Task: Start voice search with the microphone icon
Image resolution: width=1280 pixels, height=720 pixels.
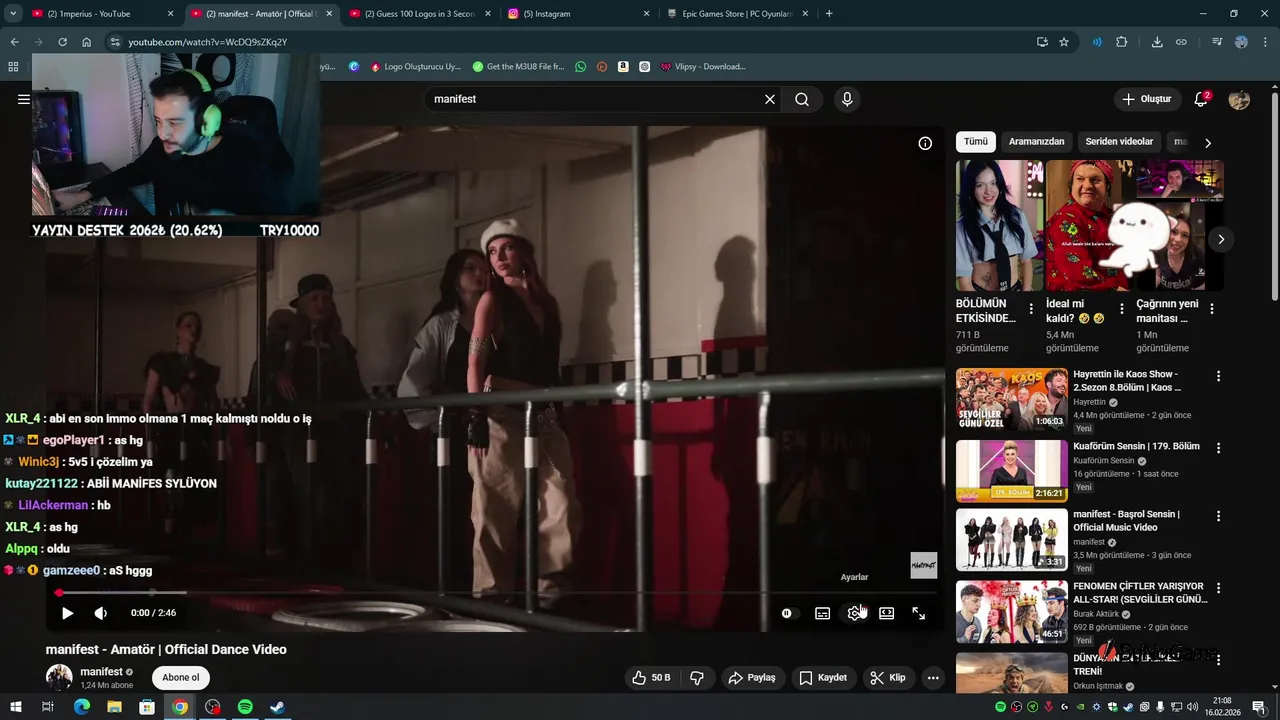Action: [x=847, y=99]
